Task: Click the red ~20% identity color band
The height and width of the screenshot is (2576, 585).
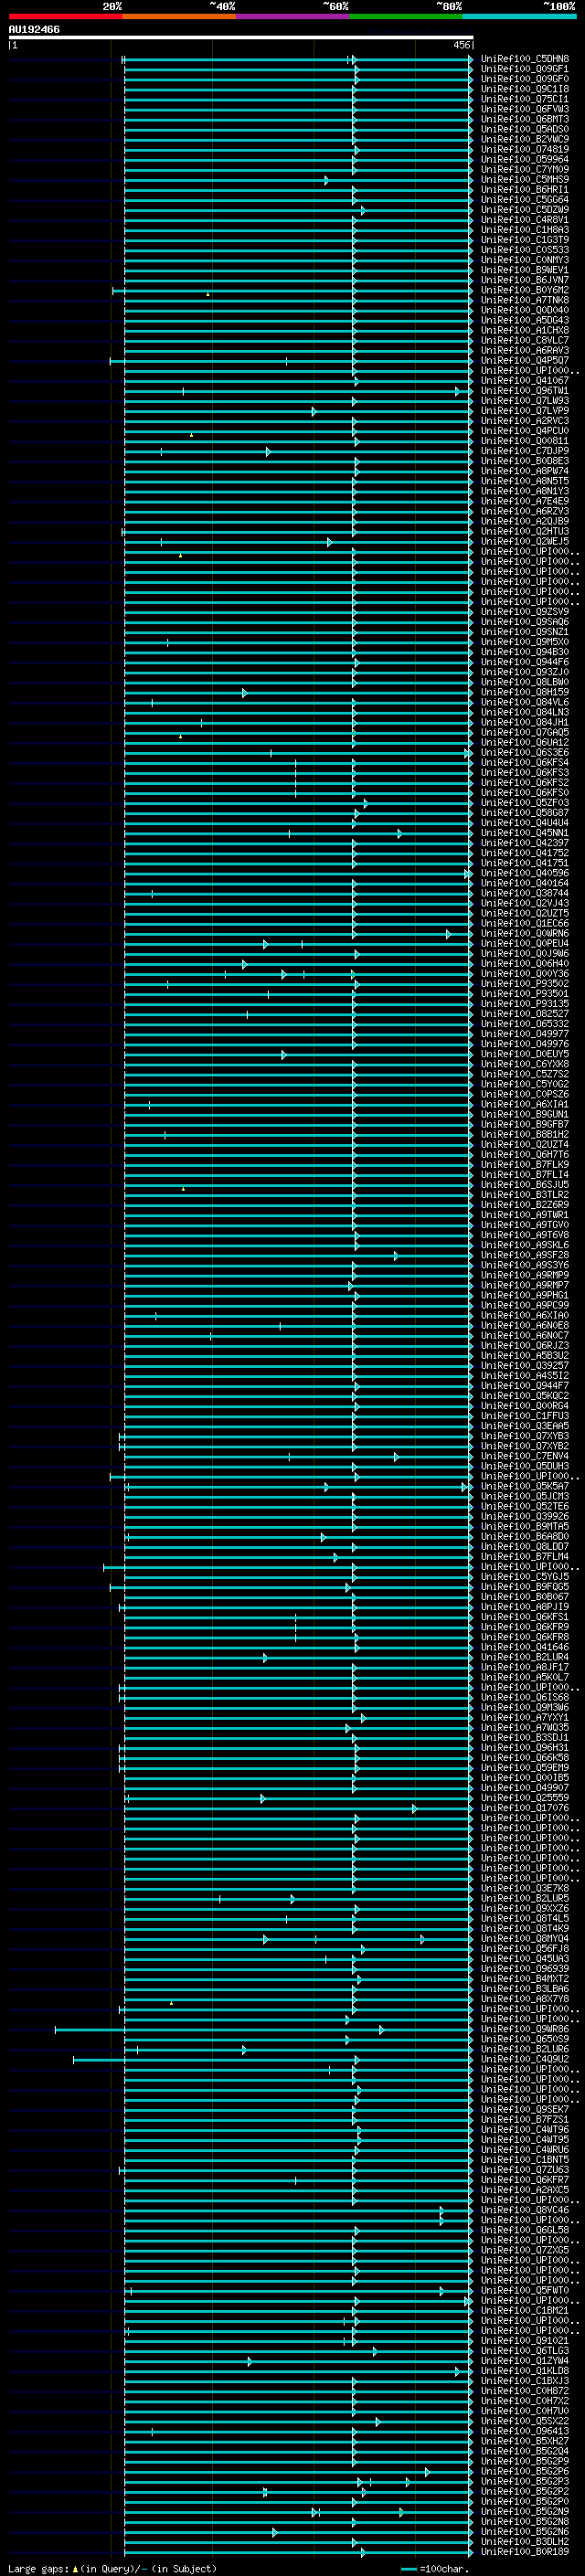Action: [x=65, y=16]
